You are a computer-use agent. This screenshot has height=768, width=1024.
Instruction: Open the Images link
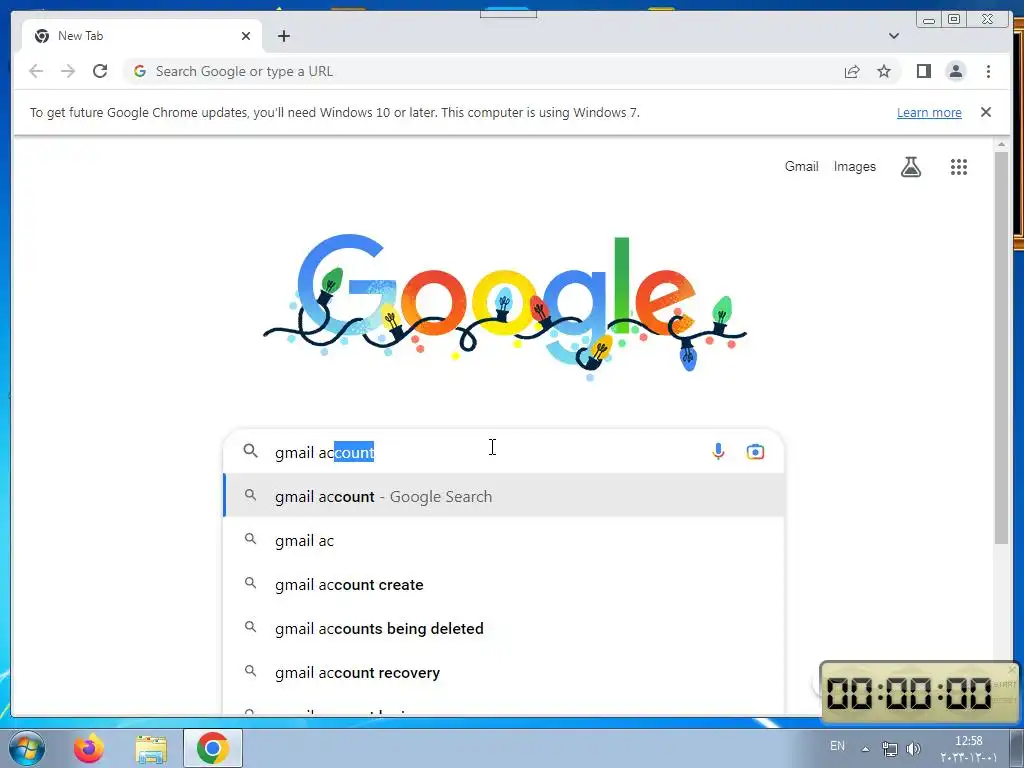click(854, 167)
